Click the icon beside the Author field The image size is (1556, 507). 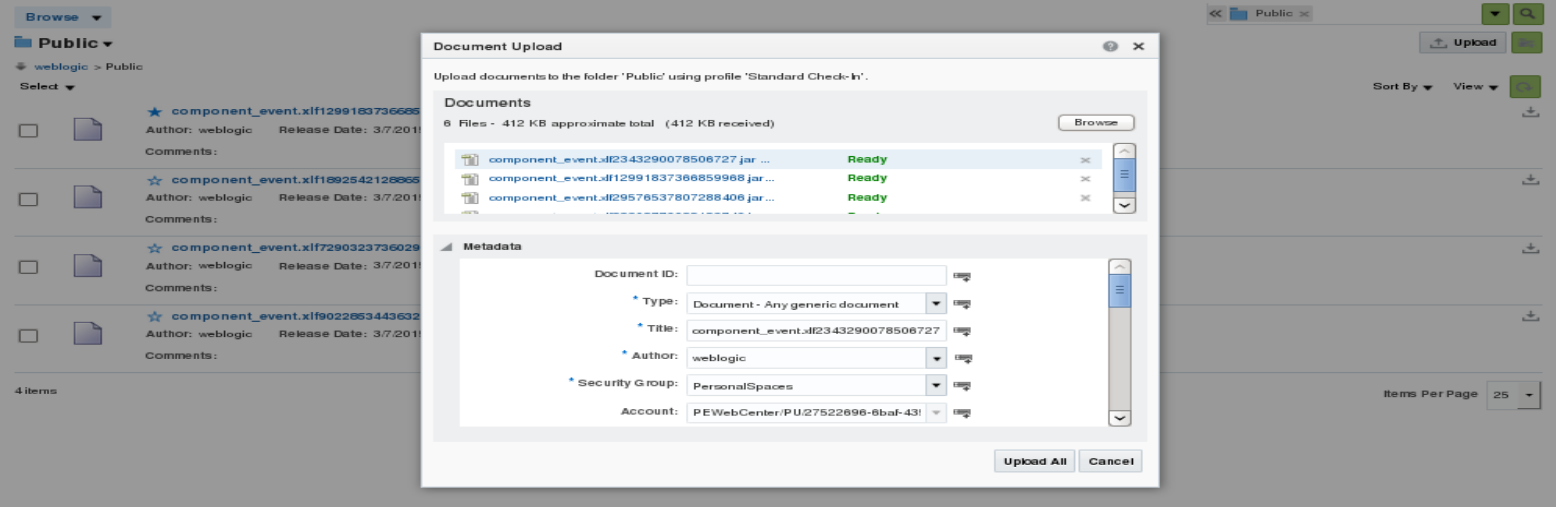coord(962,358)
